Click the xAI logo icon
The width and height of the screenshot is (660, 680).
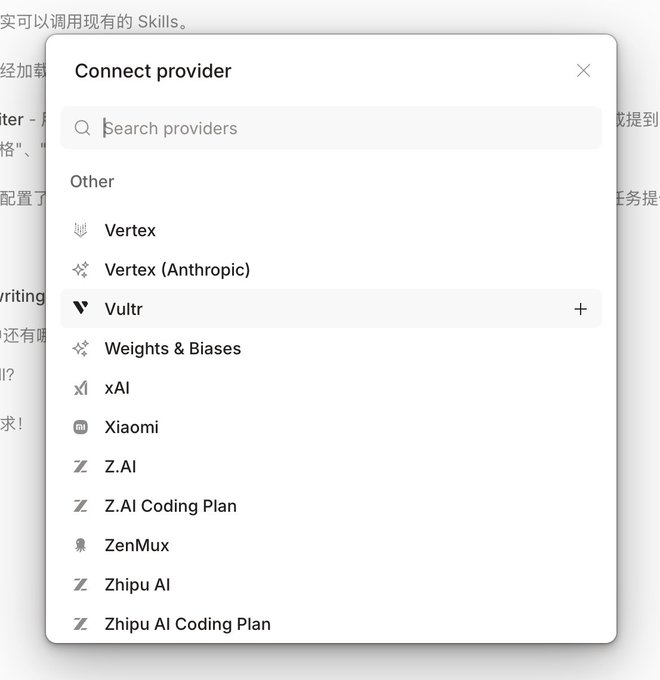pyautogui.click(x=81, y=388)
